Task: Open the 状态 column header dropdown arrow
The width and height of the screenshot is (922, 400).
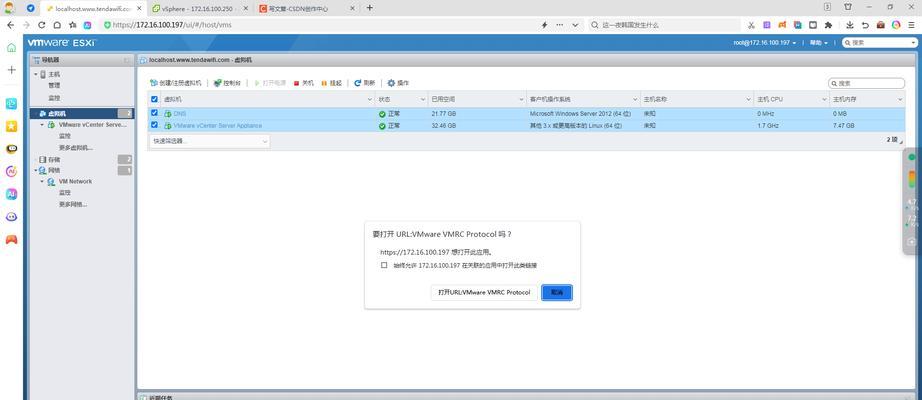Action: tap(423, 99)
